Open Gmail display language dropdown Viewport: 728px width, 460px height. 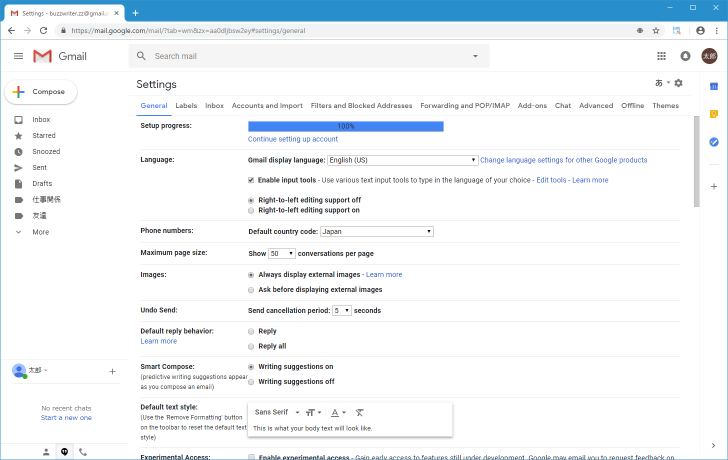403,160
